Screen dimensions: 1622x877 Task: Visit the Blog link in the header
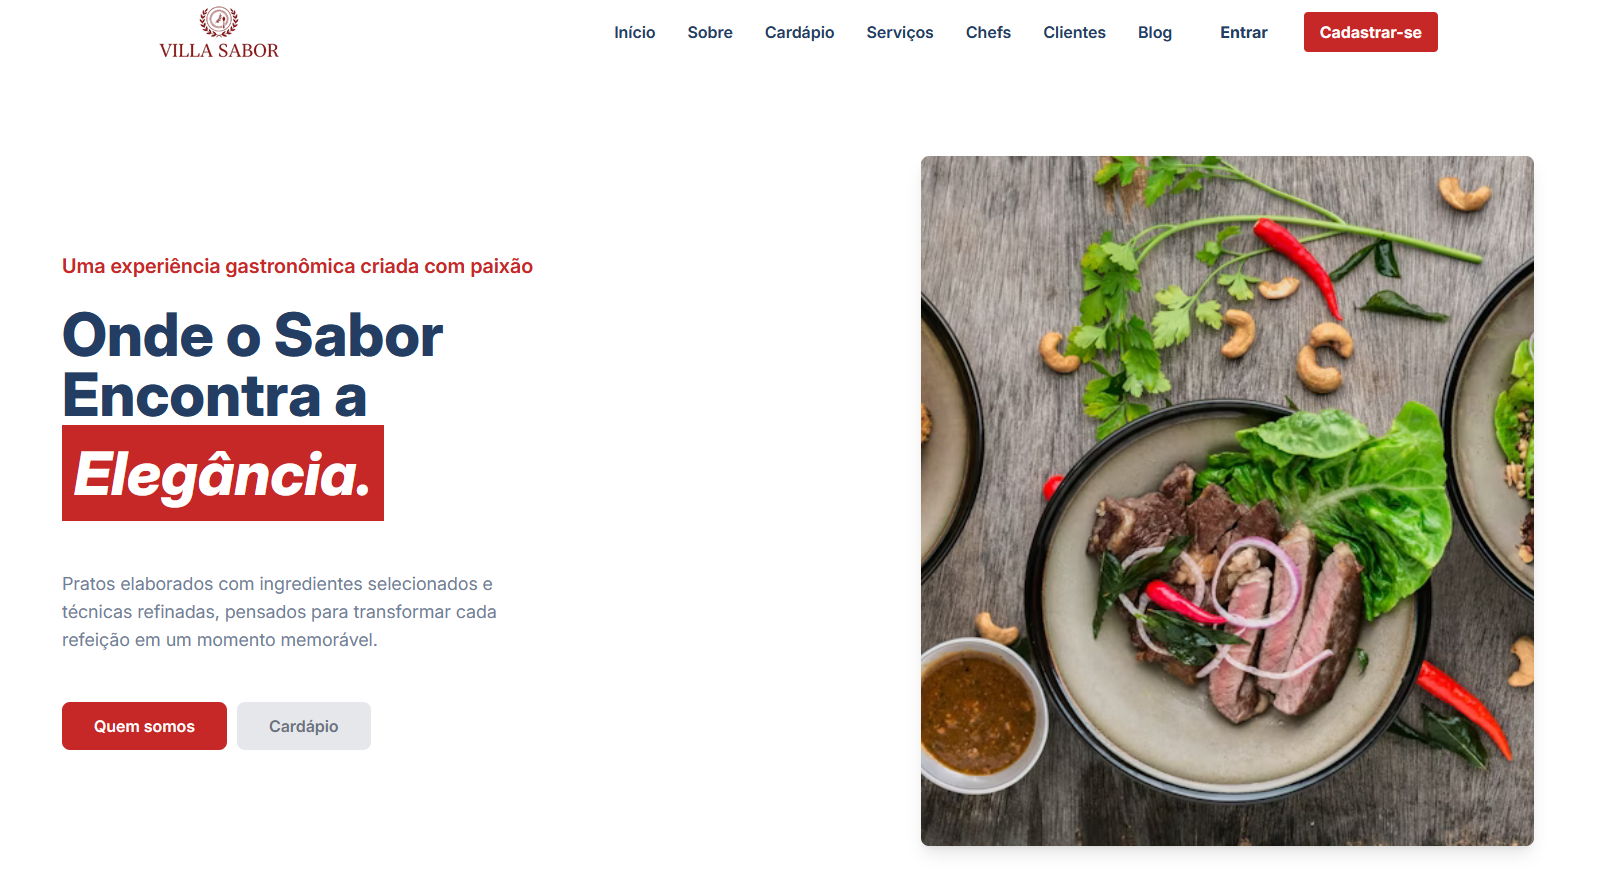[x=1154, y=32]
